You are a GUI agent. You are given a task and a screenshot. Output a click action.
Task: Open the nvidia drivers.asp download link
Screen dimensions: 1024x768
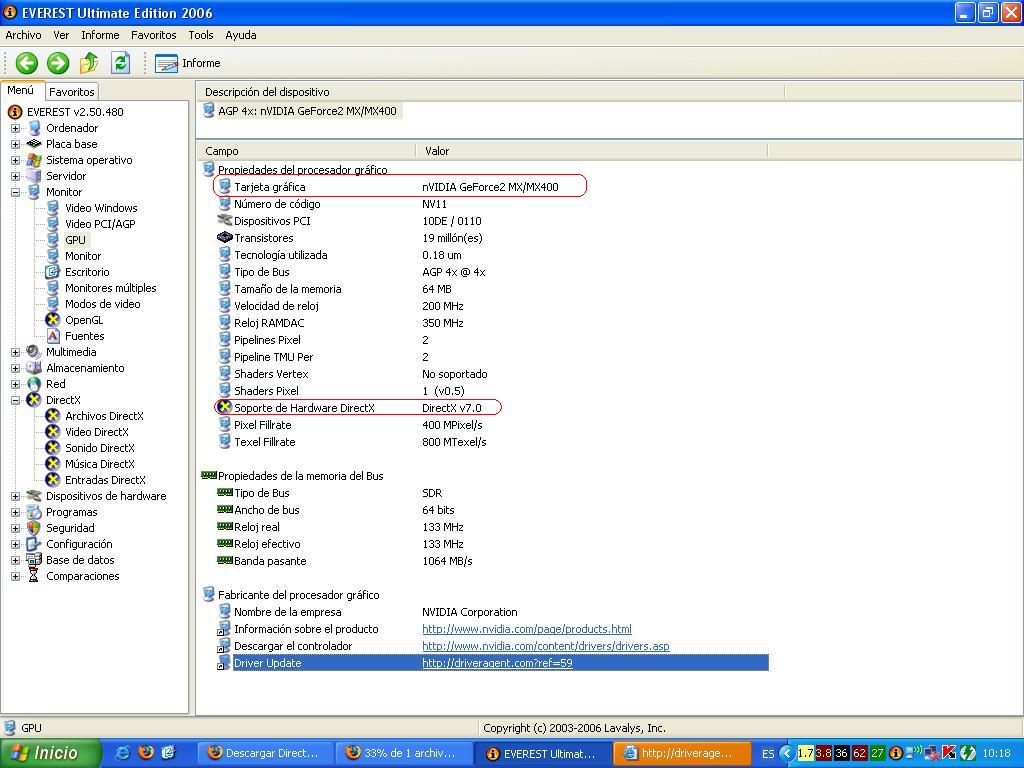546,646
